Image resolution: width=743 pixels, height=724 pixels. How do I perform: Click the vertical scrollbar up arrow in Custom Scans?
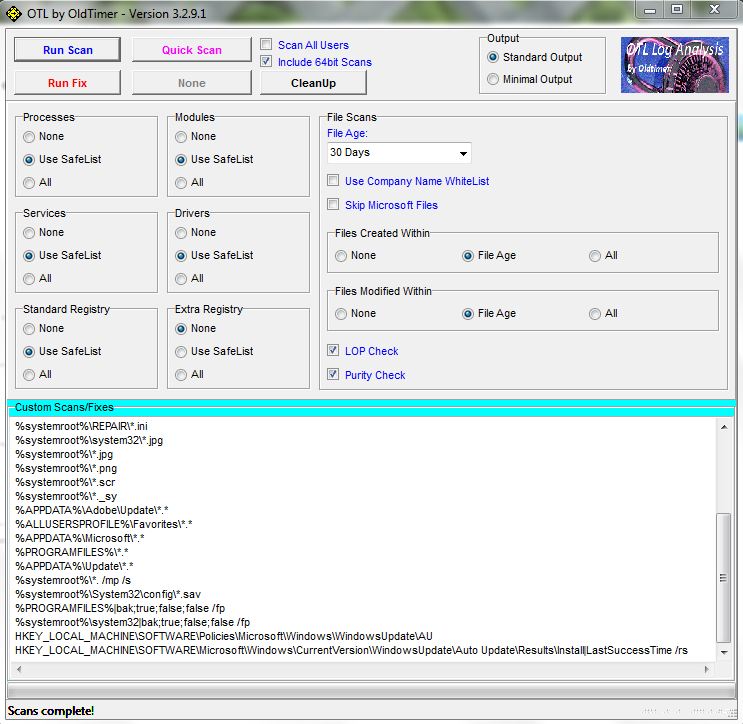tap(724, 427)
